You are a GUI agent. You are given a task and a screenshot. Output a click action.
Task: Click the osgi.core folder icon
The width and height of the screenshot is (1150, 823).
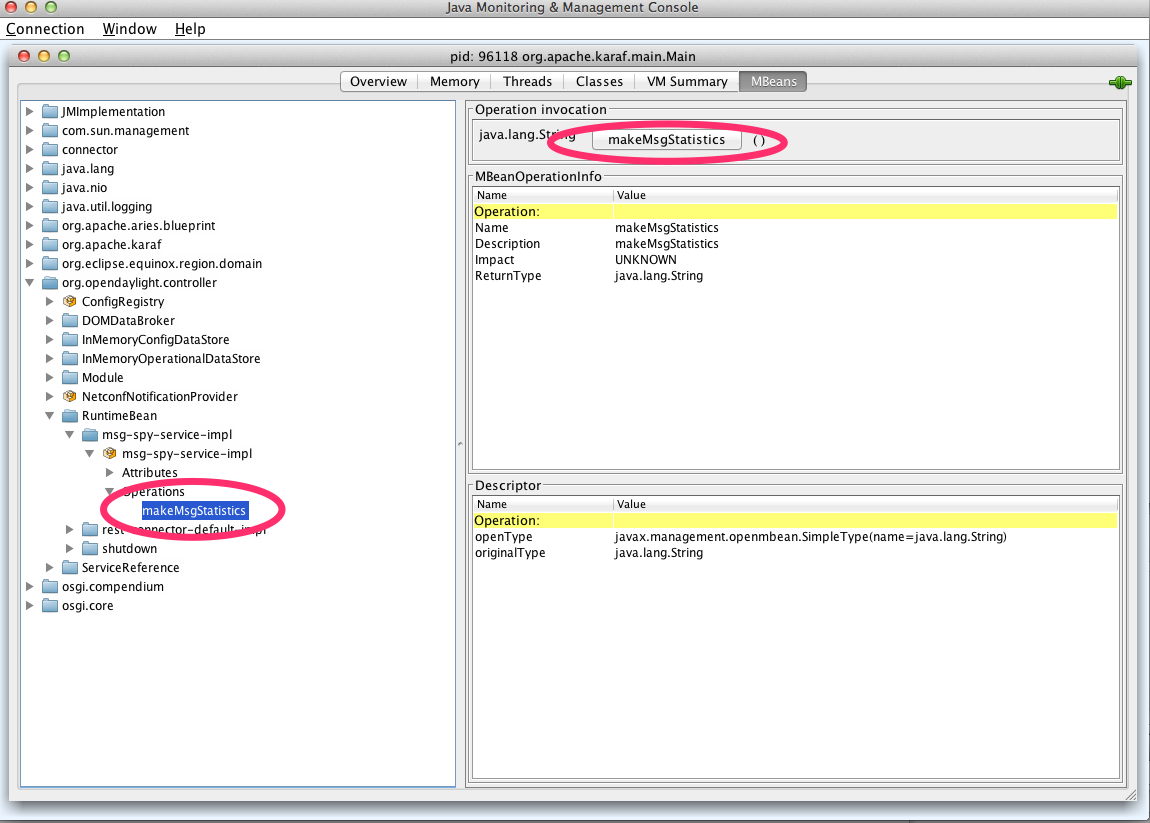50,606
